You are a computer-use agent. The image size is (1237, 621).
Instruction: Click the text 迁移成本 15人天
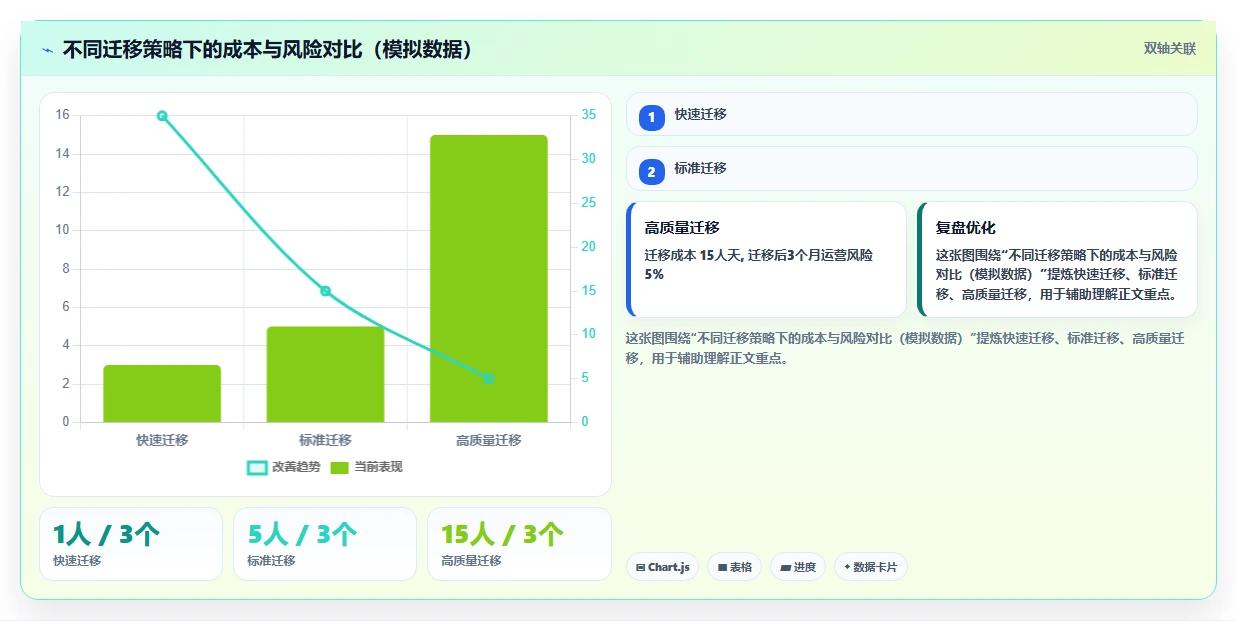click(692, 255)
